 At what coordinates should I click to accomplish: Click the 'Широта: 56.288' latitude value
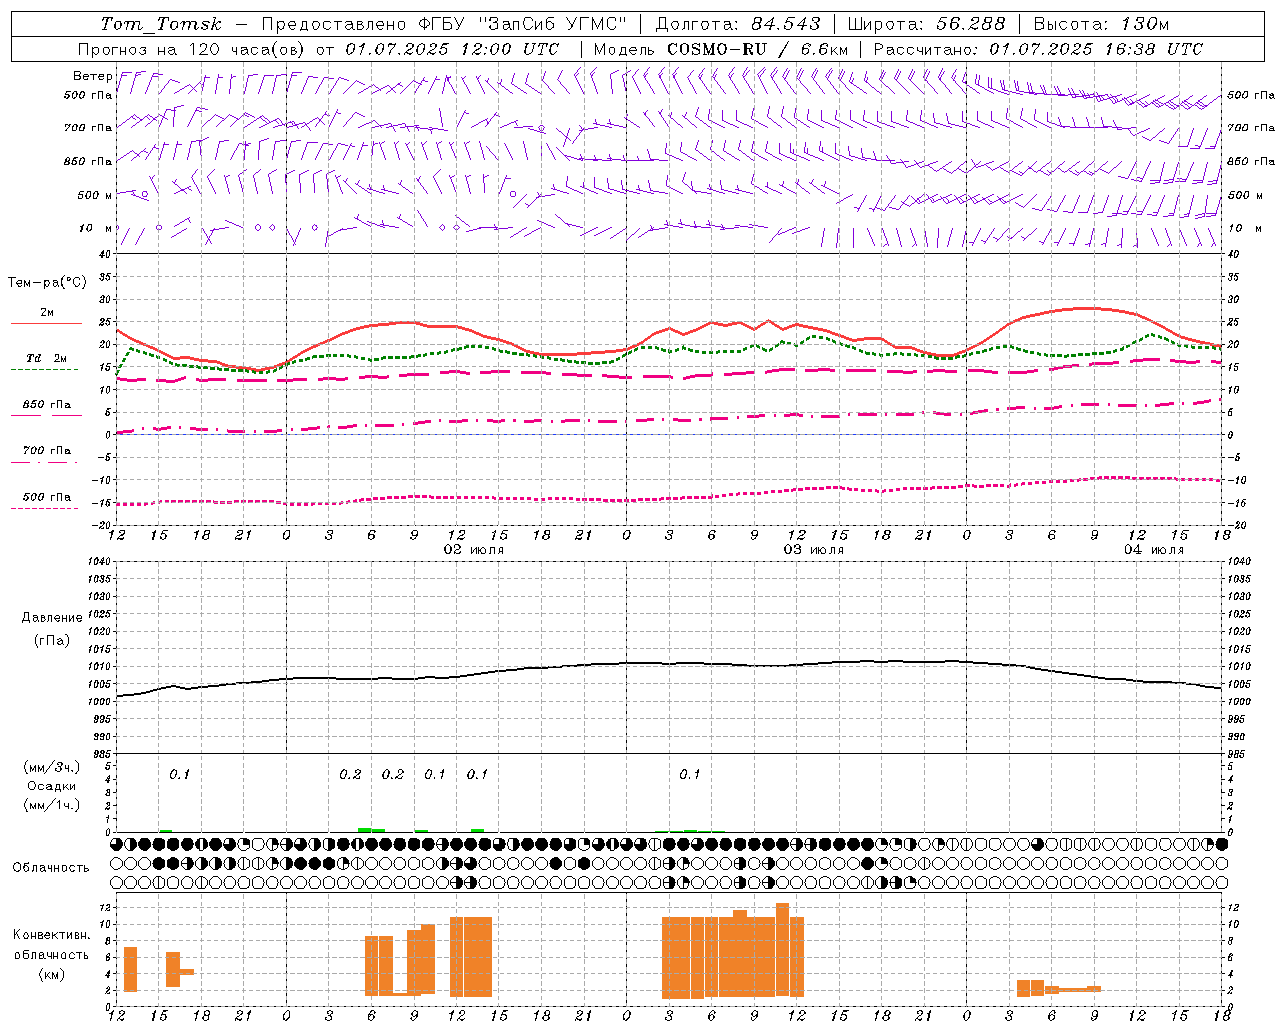click(926, 24)
